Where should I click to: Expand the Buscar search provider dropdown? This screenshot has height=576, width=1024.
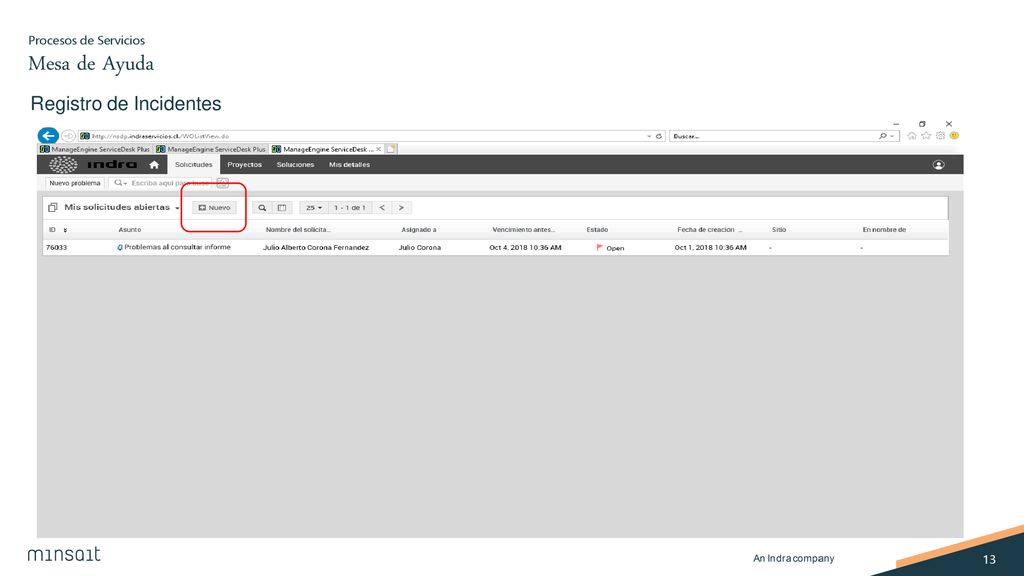(892, 136)
